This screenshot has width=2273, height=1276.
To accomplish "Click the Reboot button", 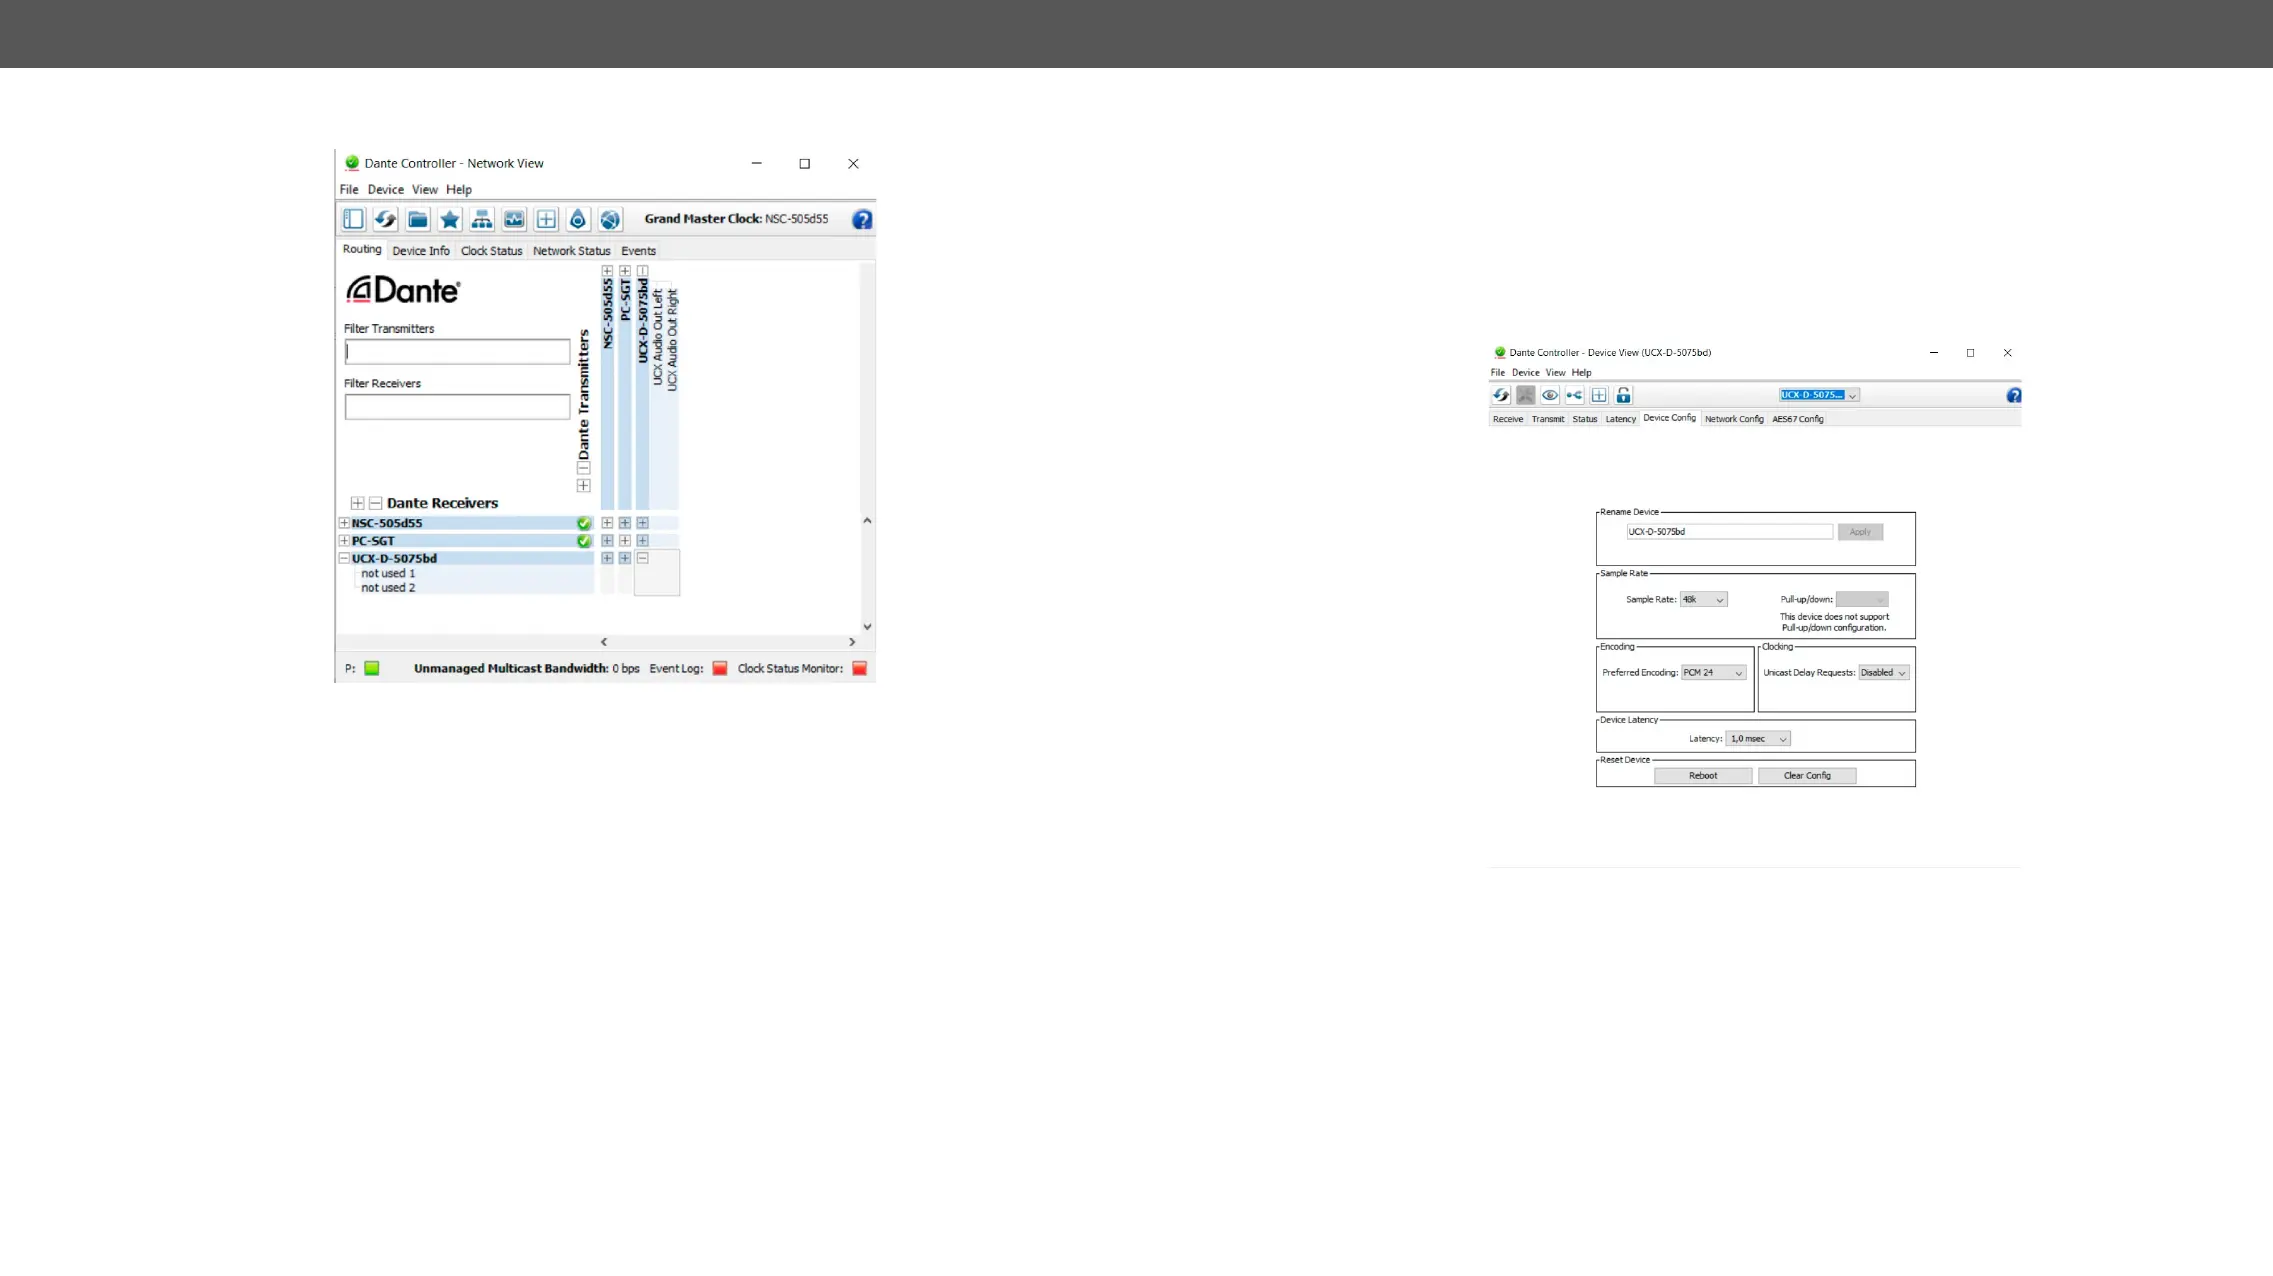I will coord(1703,776).
